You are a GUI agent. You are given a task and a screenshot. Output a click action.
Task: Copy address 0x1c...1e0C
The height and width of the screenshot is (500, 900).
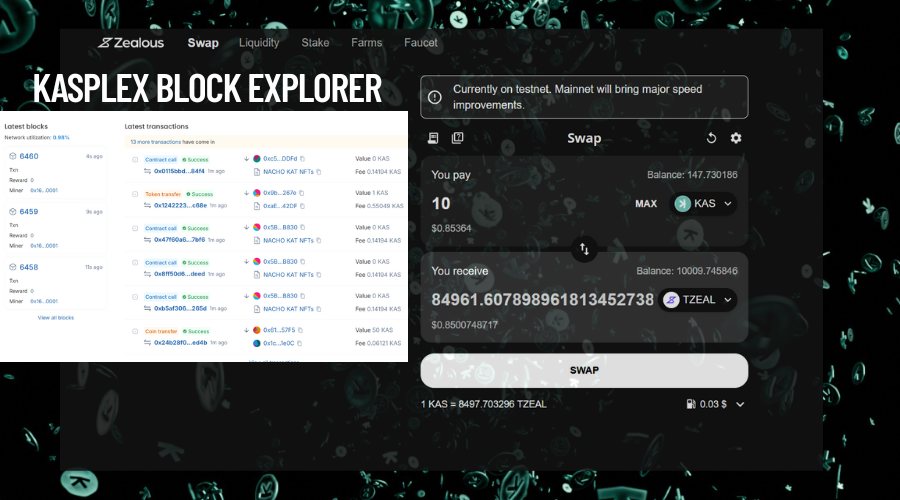click(x=299, y=344)
